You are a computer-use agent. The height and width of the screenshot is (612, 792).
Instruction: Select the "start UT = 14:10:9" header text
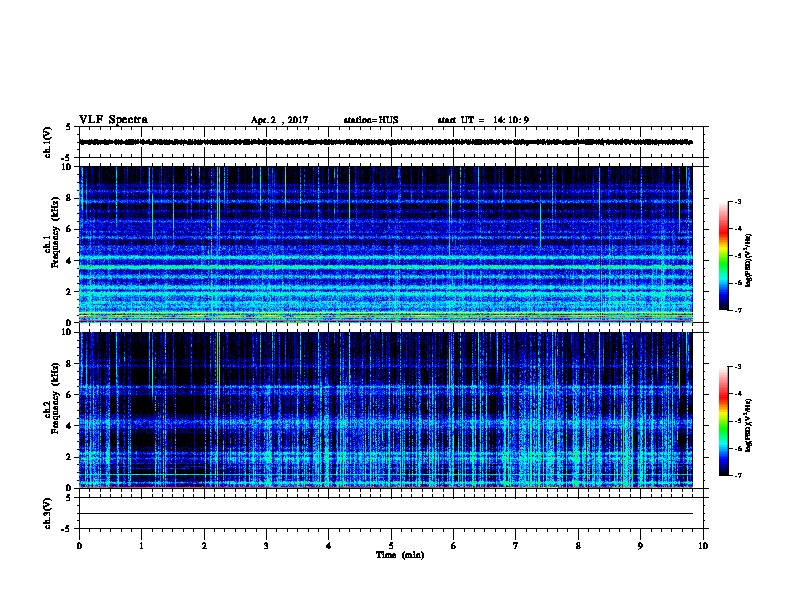[483, 120]
